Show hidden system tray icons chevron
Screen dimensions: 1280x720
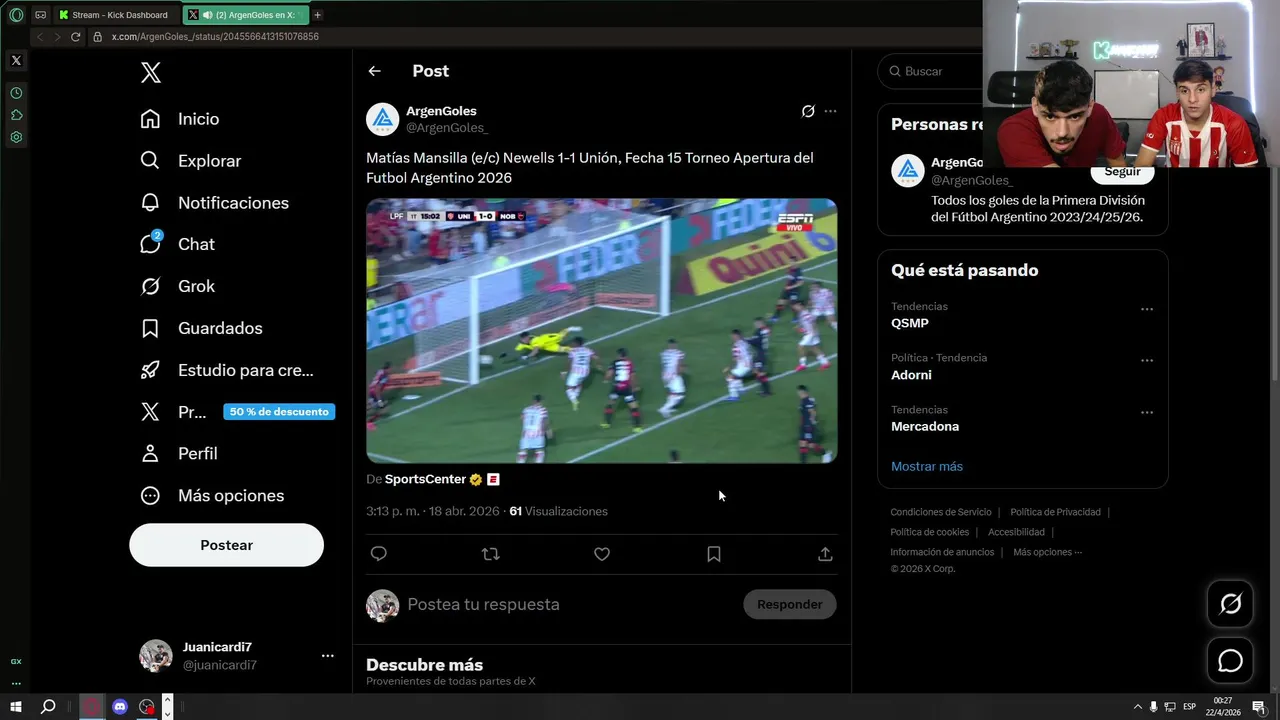[1138, 707]
